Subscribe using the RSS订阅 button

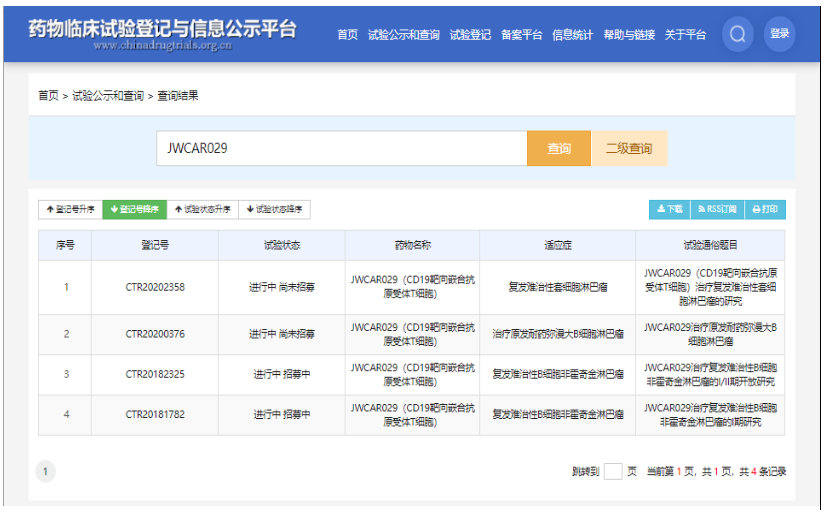717,209
